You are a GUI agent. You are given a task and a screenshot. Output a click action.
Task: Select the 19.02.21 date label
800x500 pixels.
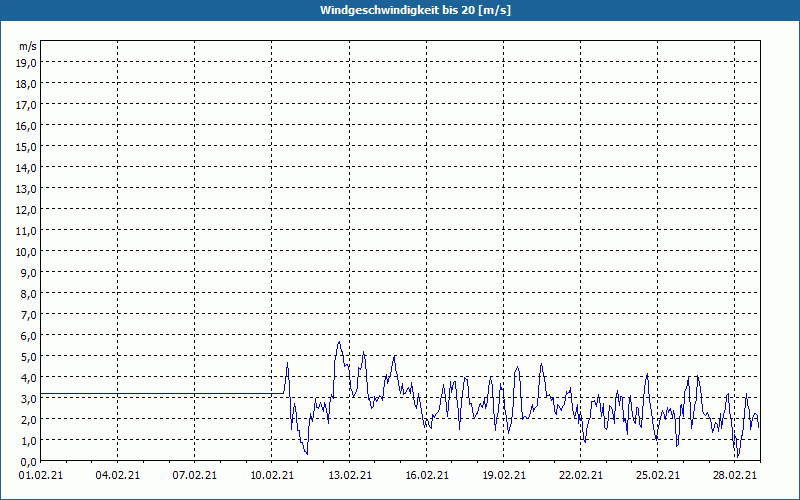[503, 476]
